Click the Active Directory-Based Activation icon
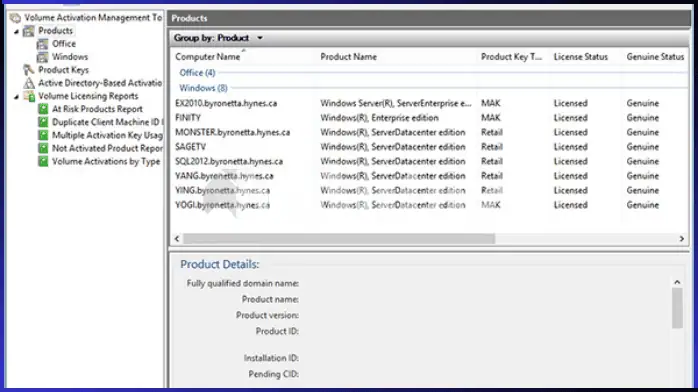Image resolution: width=698 pixels, height=392 pixels. 29,83
